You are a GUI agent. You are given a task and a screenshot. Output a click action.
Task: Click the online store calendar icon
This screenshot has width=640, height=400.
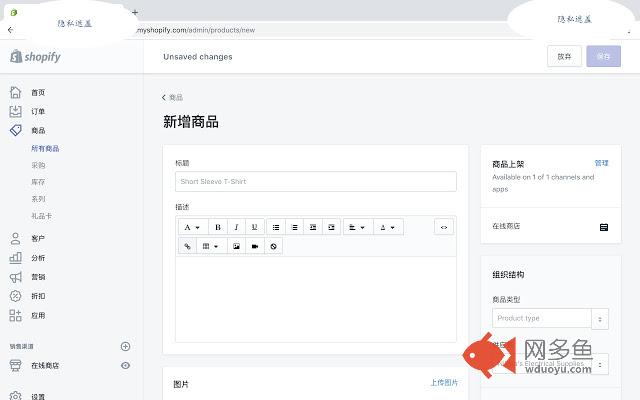[x=604, y=227]
